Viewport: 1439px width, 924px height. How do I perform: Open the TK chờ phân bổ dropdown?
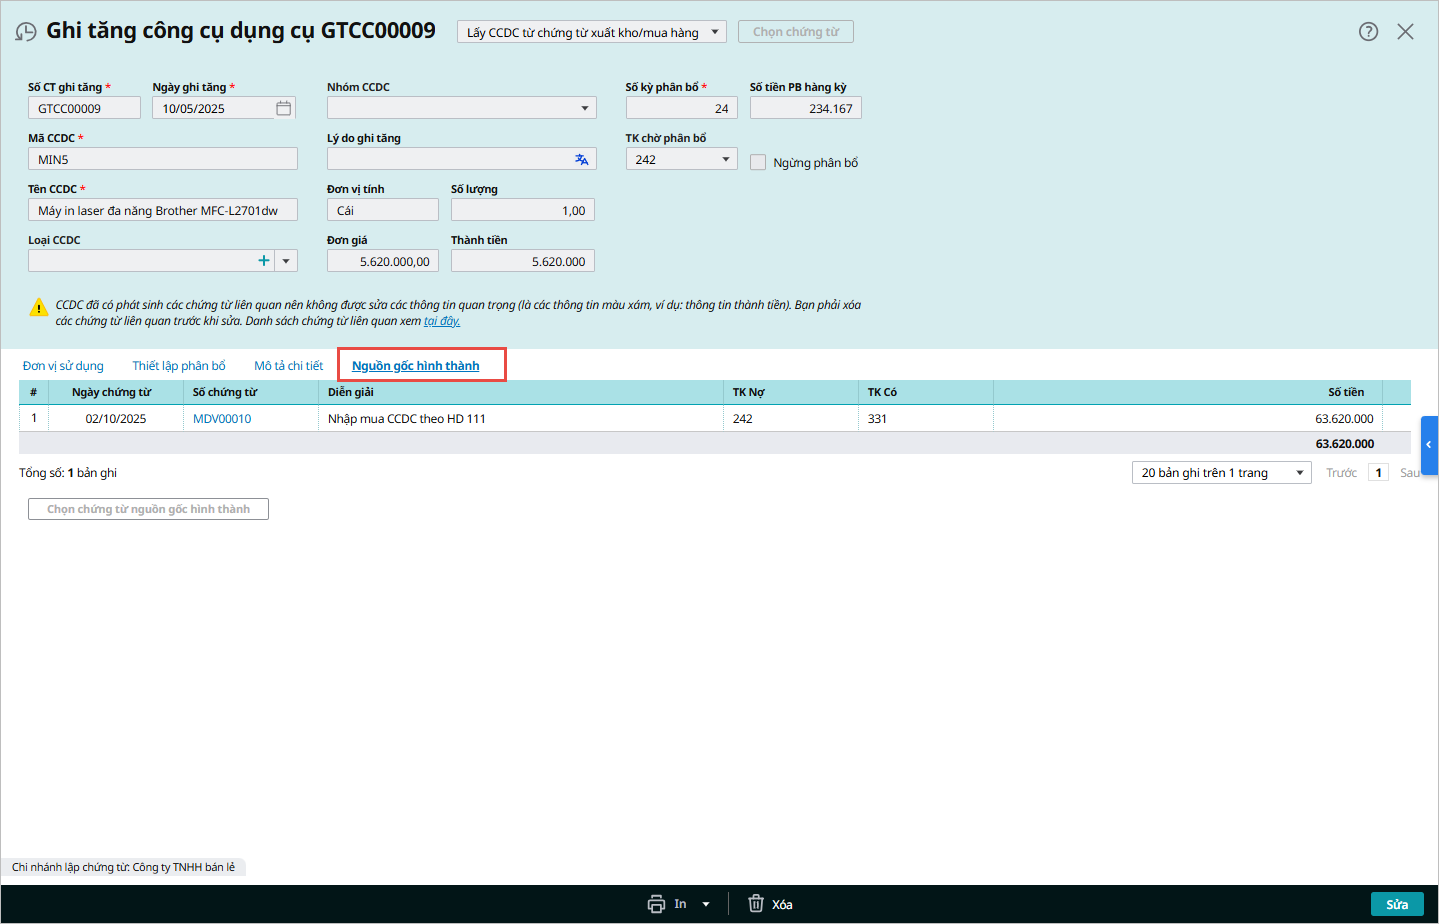725,160
